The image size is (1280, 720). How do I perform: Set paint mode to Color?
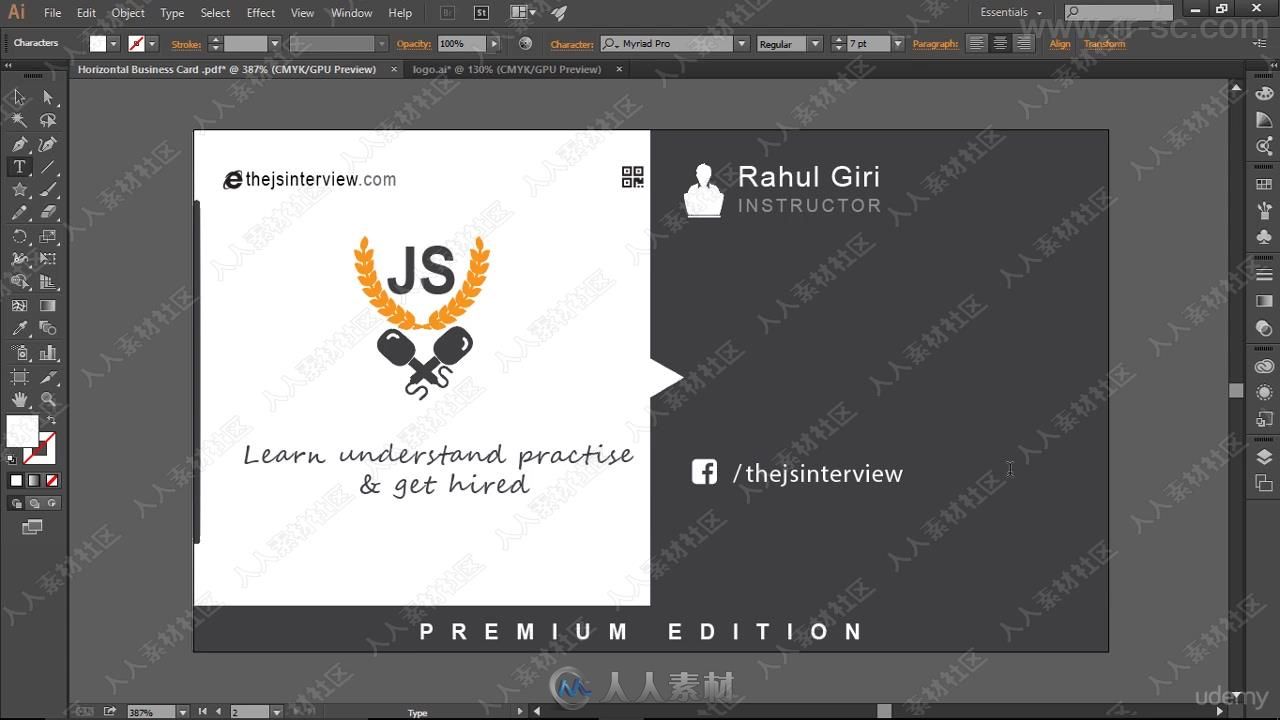click(16, 481)
